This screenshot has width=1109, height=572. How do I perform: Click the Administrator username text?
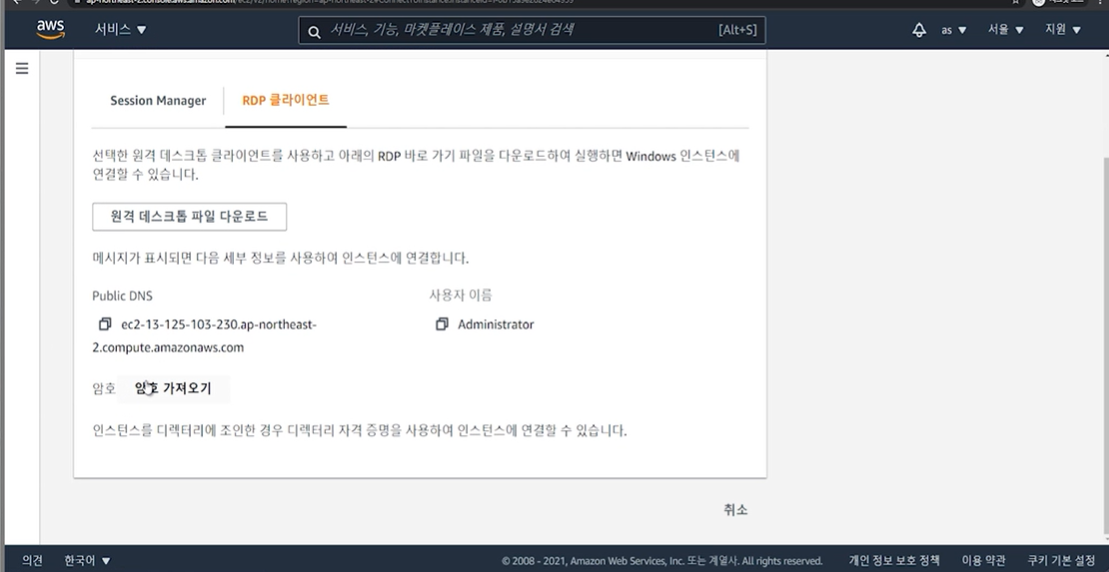click(495, 325)
